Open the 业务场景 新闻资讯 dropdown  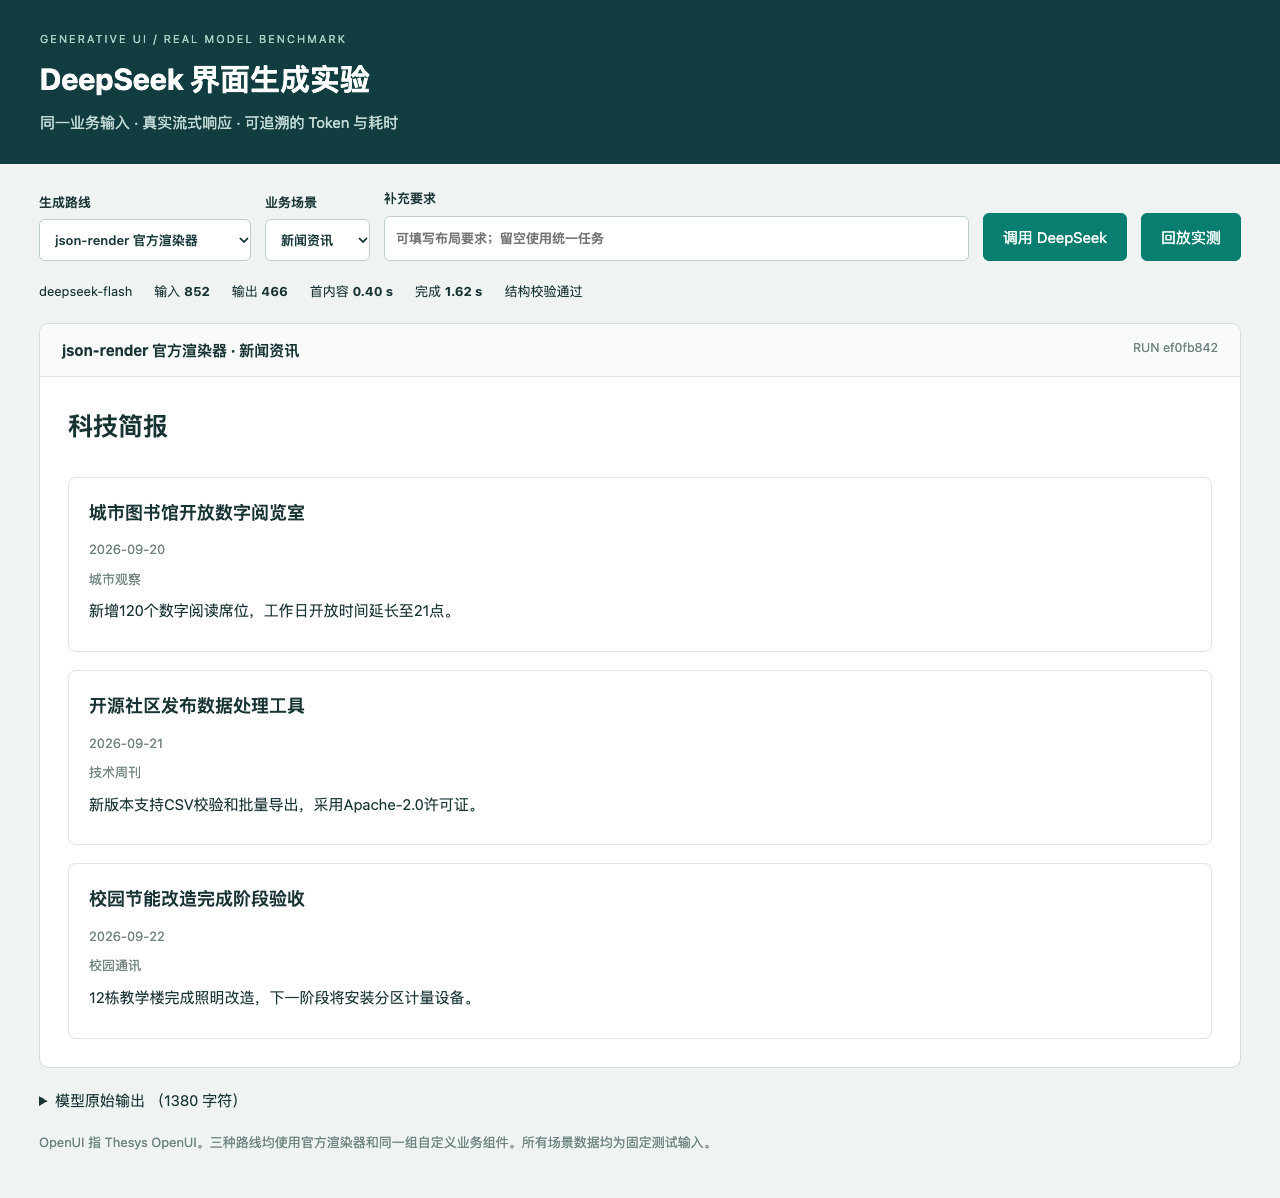tap(317, 240)
